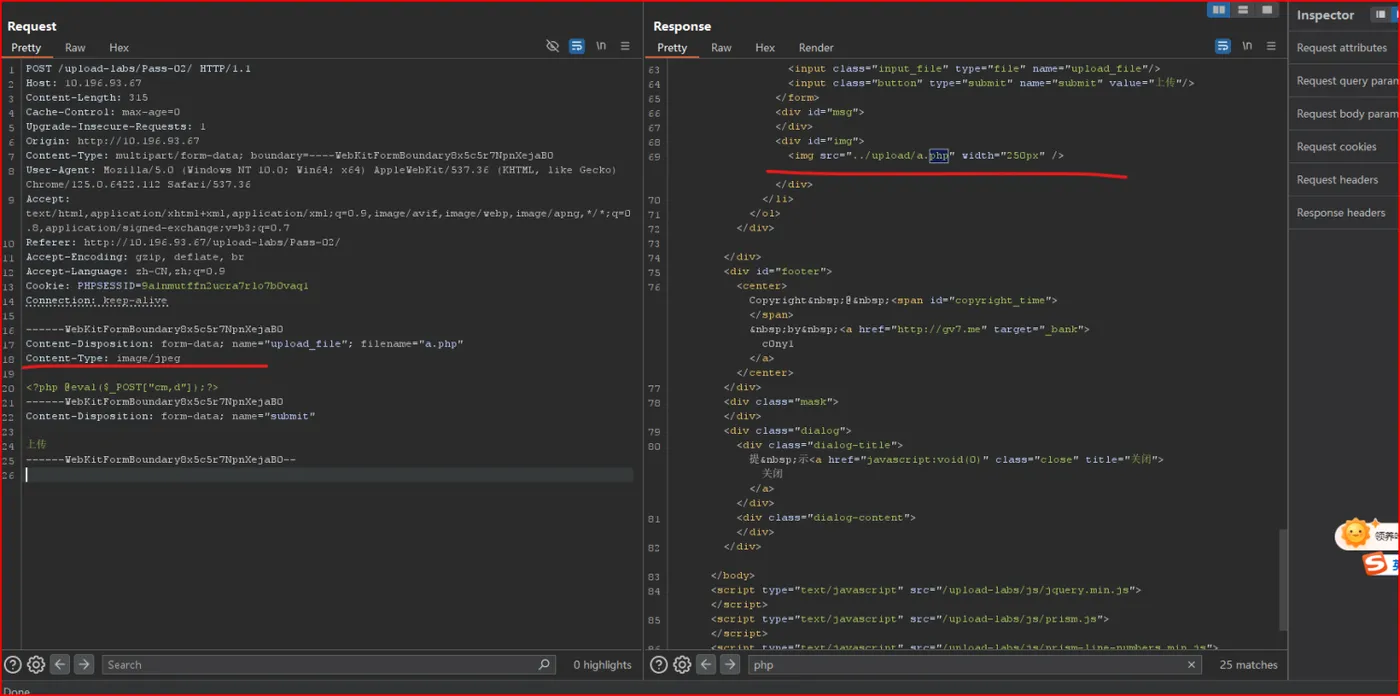The width and height of the screenshot is (1400, 696).
Task: Switch Response view to Render tab
Action: point(816,47)
